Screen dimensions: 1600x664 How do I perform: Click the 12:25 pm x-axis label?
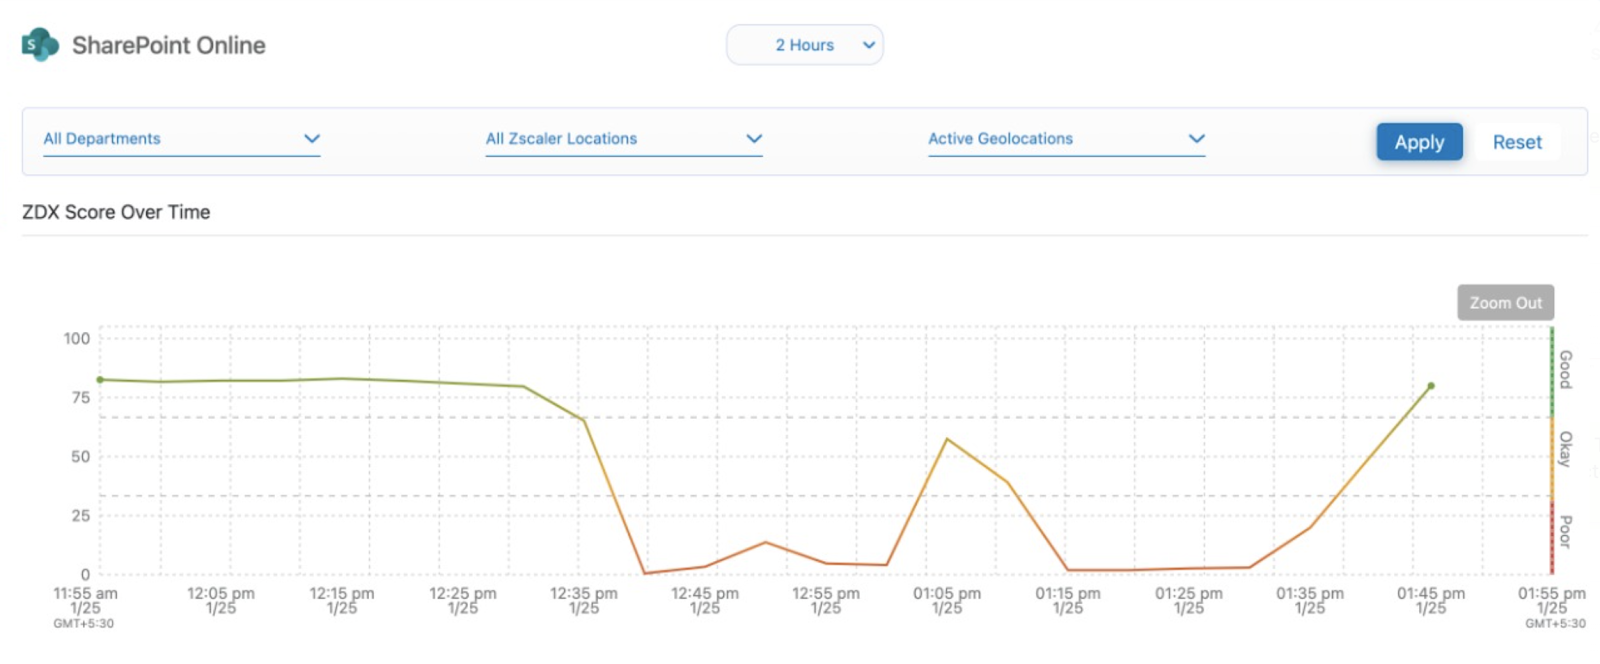[x=463, y=600]
